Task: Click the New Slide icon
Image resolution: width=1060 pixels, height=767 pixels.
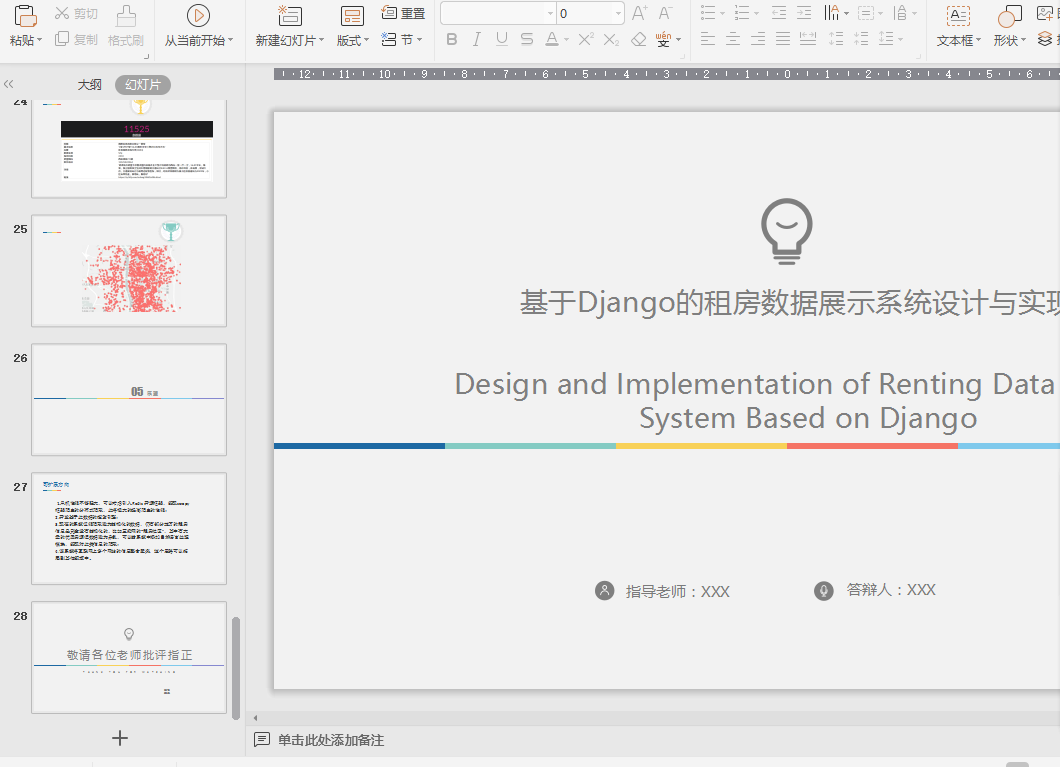Action: 290,15
